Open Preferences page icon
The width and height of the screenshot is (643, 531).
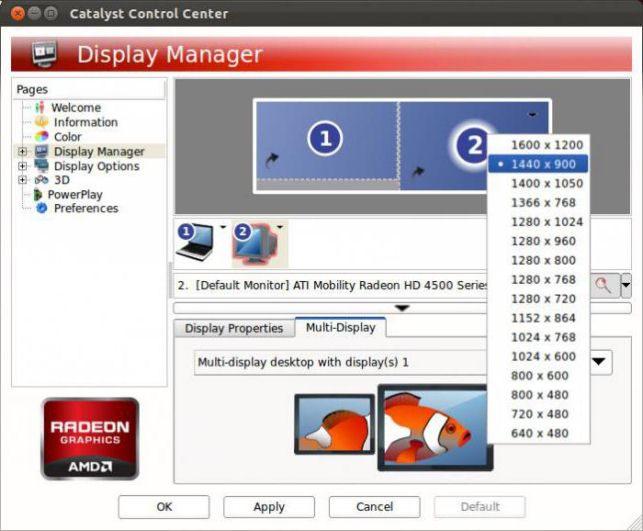(x=41, y=208)
